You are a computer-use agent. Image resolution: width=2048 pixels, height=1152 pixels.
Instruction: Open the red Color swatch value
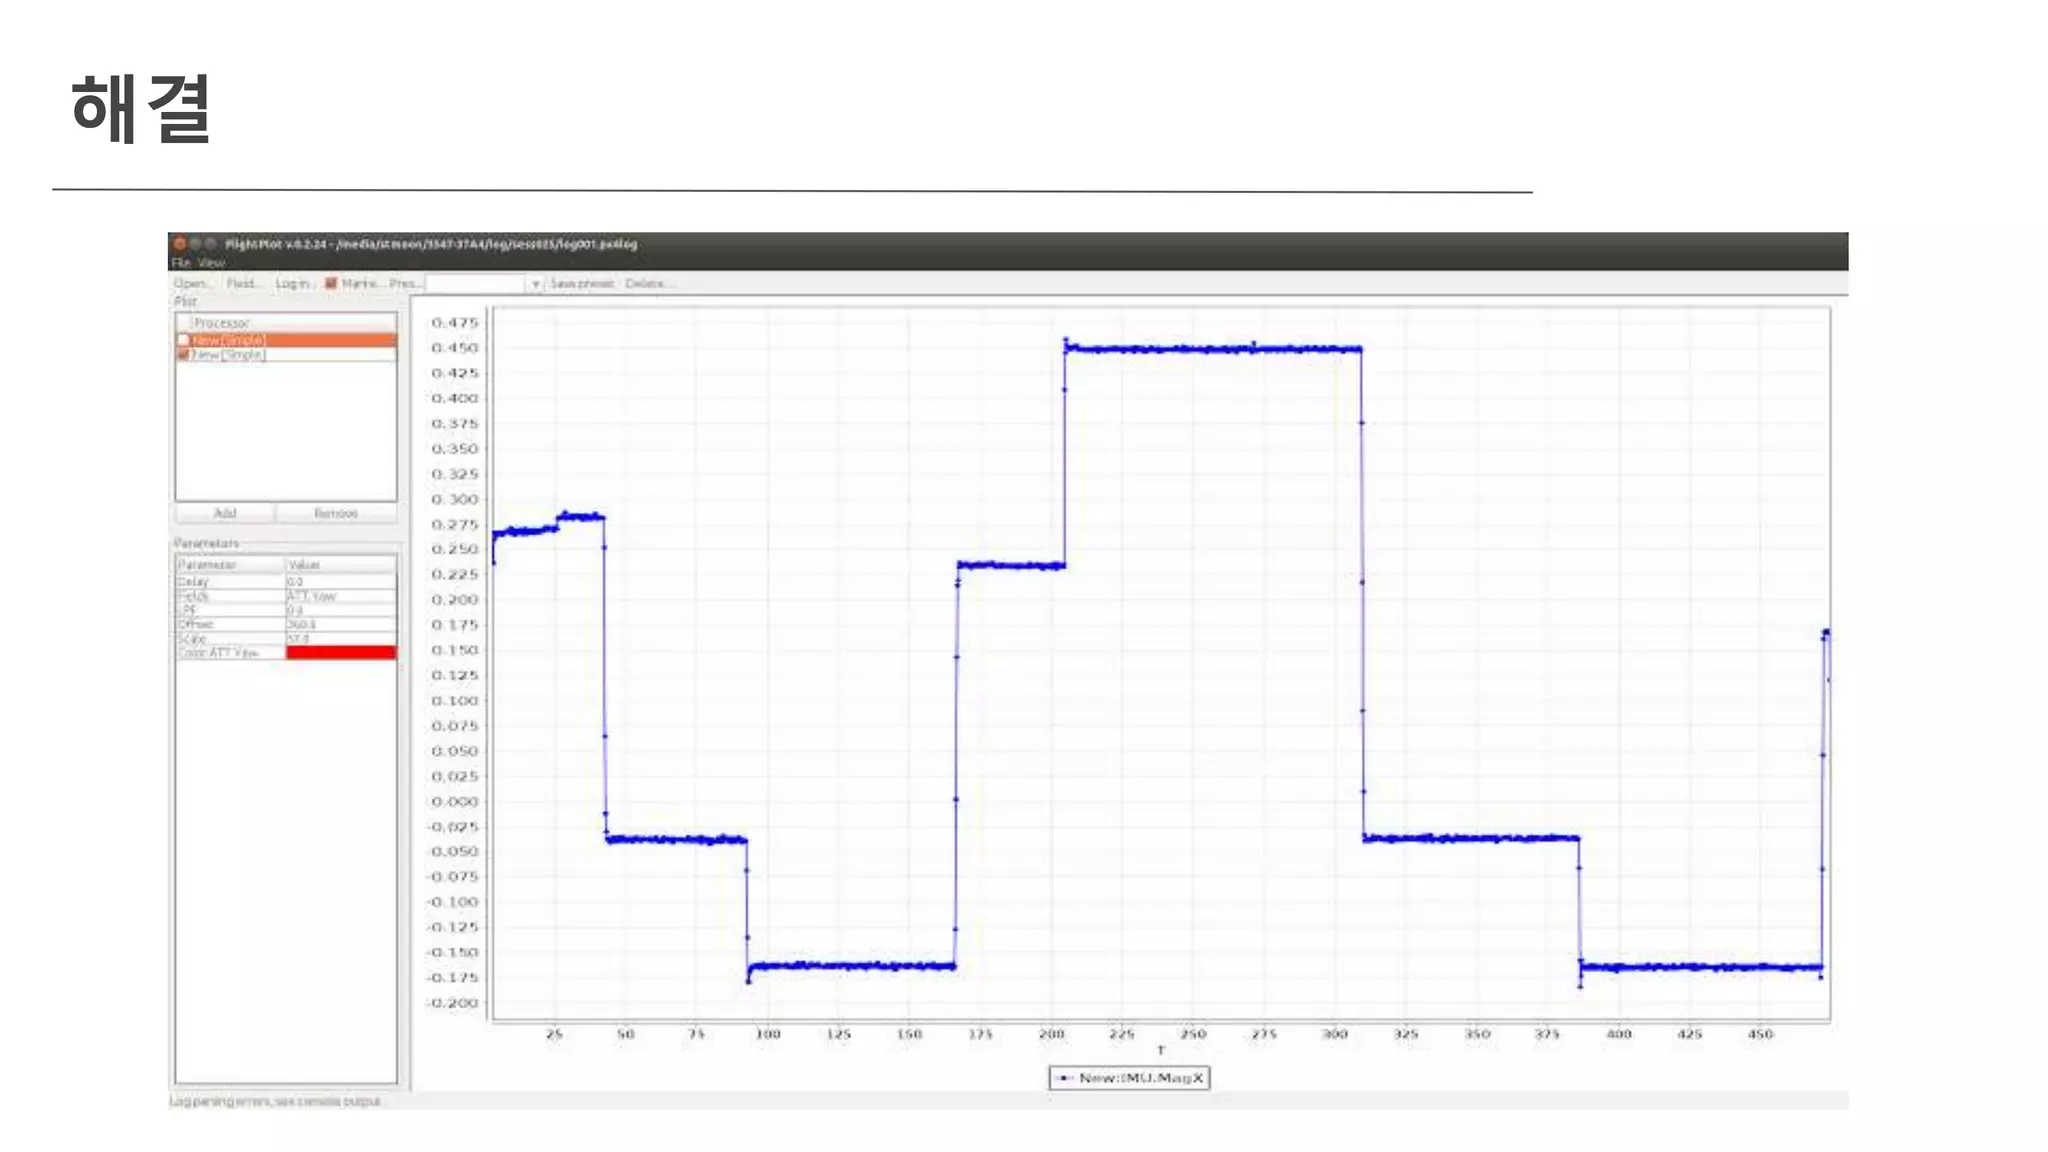click(x=341, y=653)
